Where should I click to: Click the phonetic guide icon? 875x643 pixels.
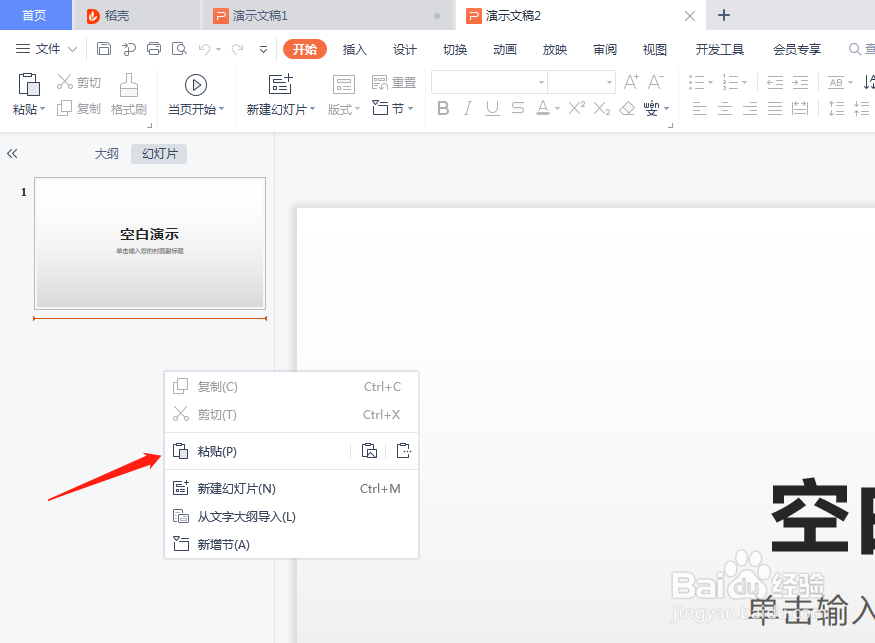(x=651, y=107)
